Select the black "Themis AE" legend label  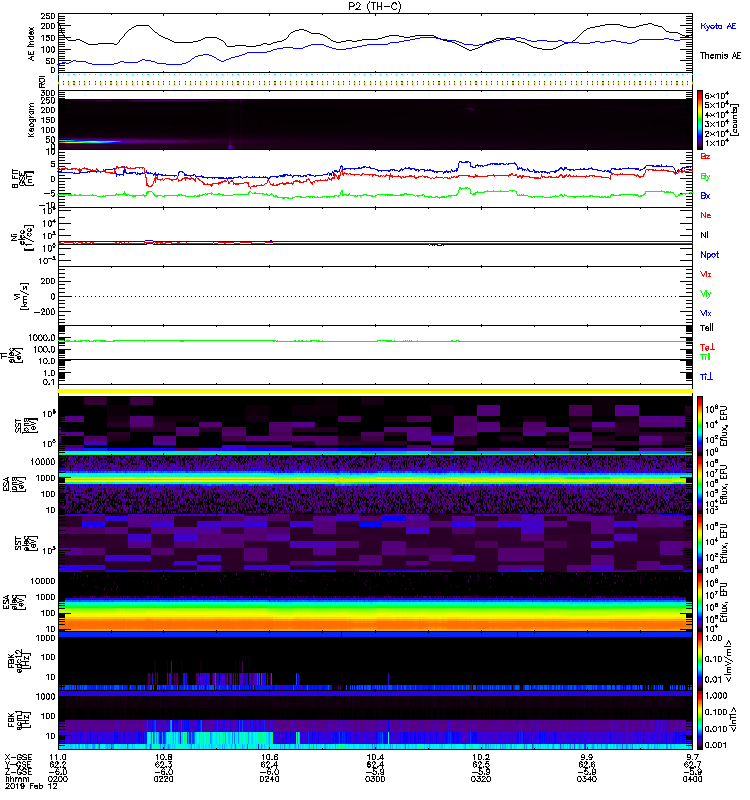[x=720, y=56]
